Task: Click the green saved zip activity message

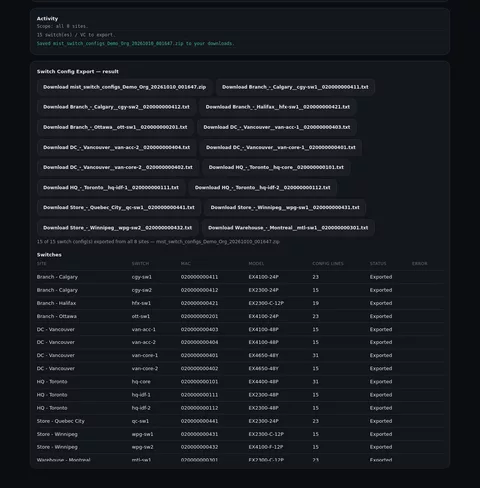Action: point(135,43)
